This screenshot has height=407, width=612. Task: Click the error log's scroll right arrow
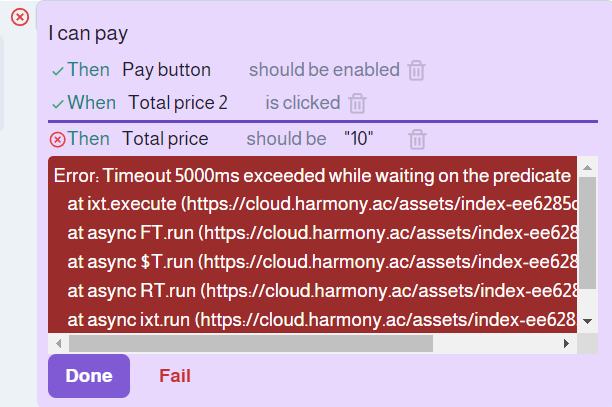click(566, 344)
